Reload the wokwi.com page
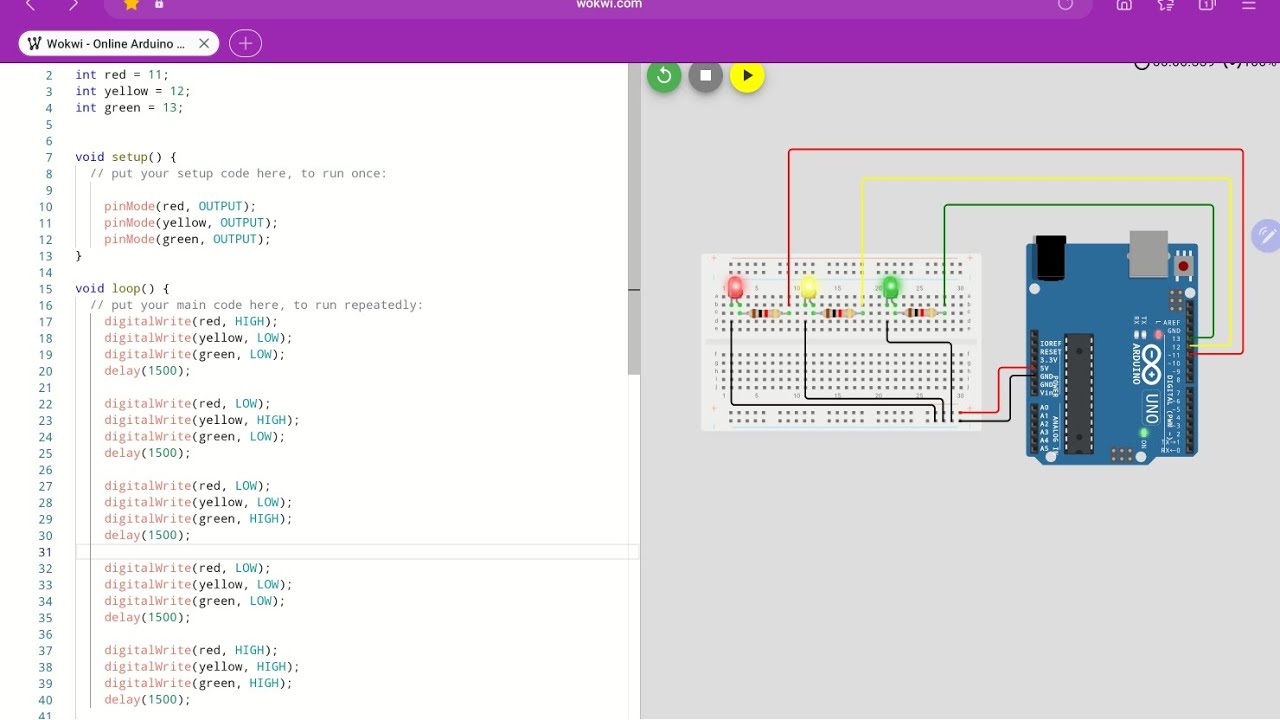The height and width of the screenshot is (720, 1280). tap(1065, 5)
